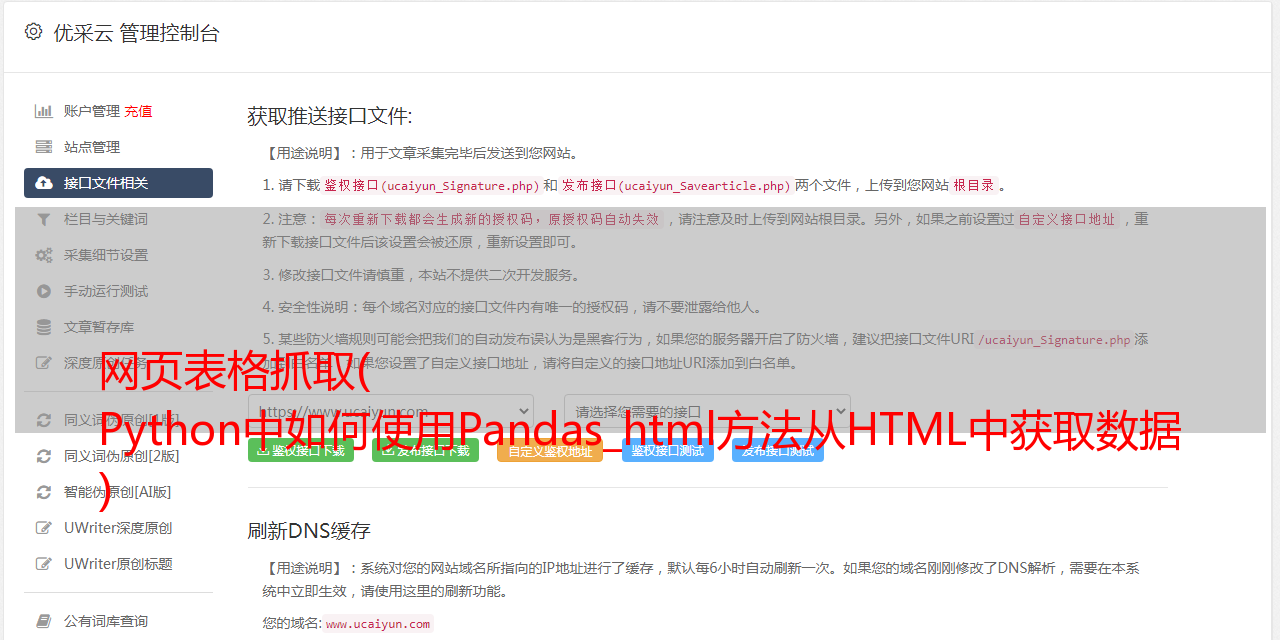This screenshot has height=640, width=1280.
Task: Click the refresh icon for 同义词伪原创[2版]
Action: 44,456
